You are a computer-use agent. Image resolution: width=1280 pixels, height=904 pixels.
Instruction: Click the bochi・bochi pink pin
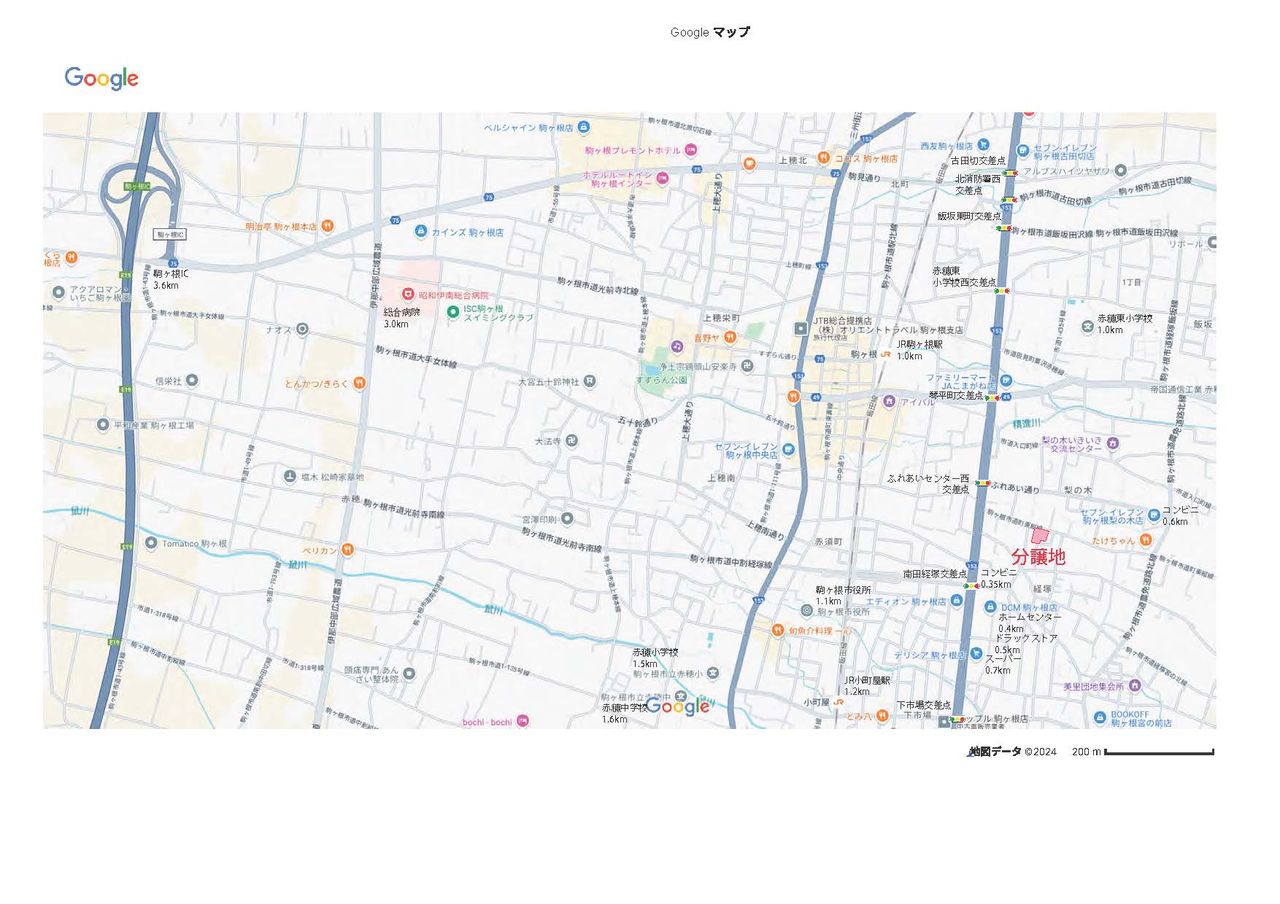click(x=523, y=721)
